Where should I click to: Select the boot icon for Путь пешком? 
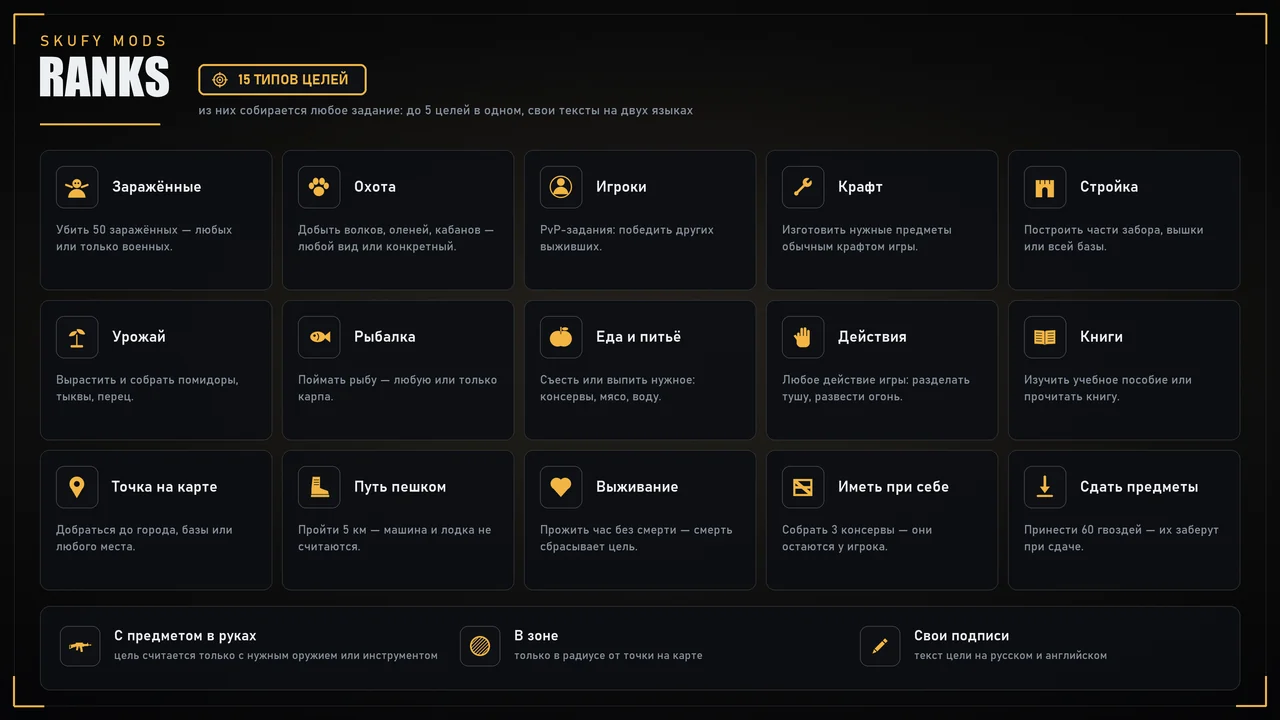pos(319,487)
